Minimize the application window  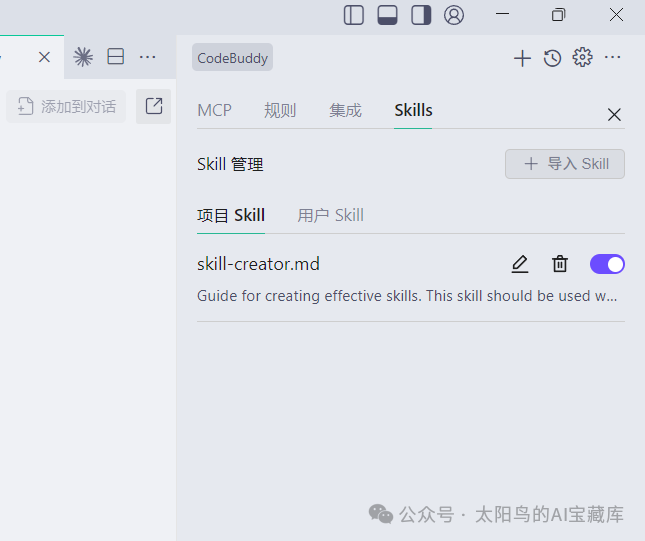pos(502,14)
